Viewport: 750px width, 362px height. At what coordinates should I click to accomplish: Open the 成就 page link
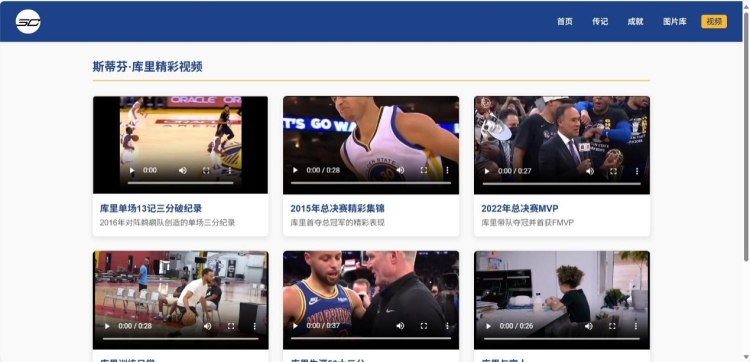click(x=635, y=22)
